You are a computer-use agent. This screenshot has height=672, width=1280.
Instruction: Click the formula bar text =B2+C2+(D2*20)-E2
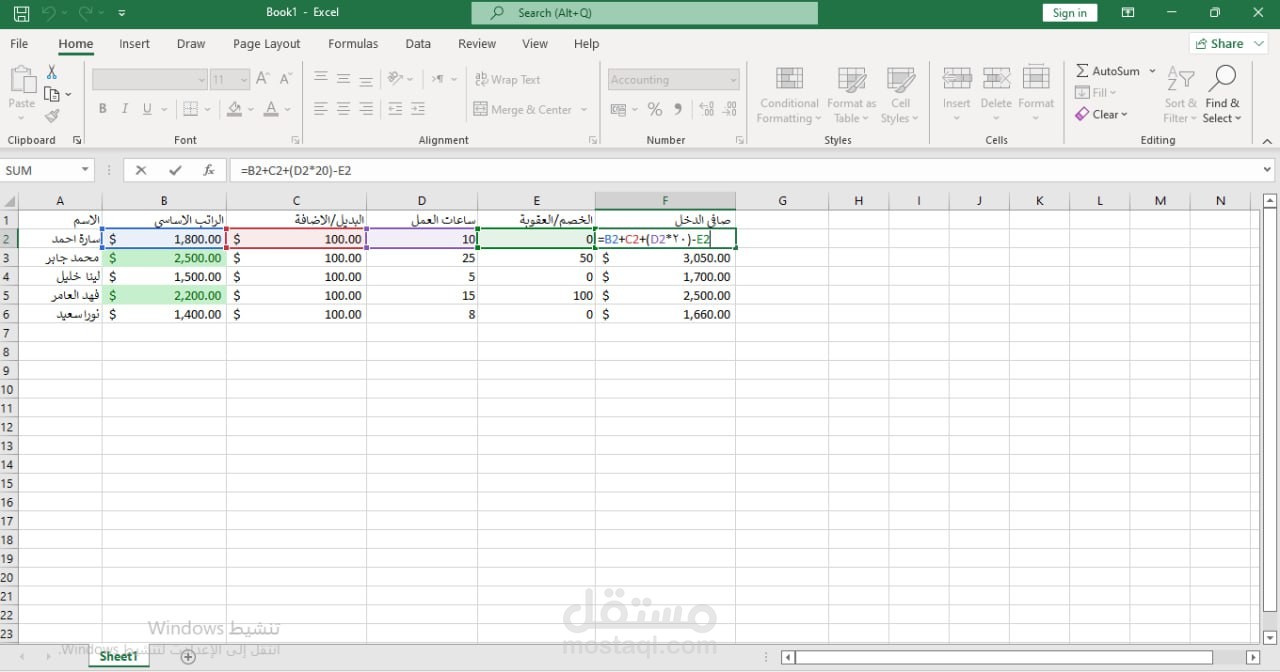[296, 171]
